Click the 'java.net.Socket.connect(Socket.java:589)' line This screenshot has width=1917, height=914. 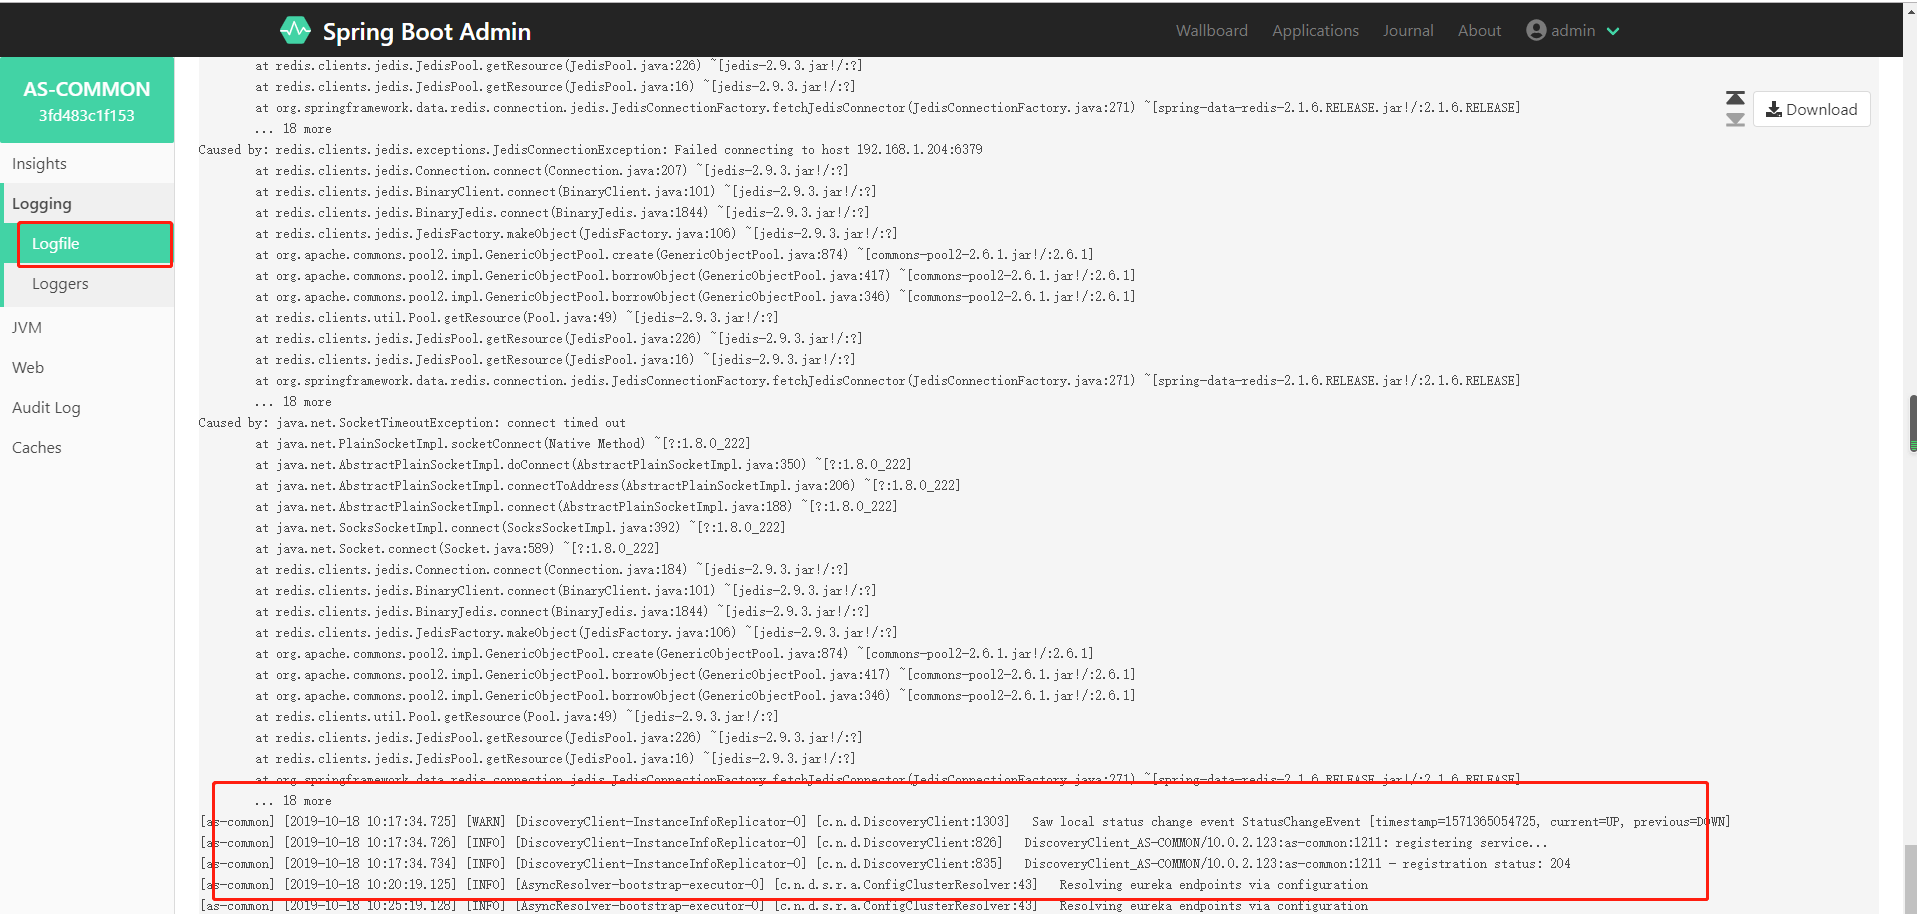point(457,549)
